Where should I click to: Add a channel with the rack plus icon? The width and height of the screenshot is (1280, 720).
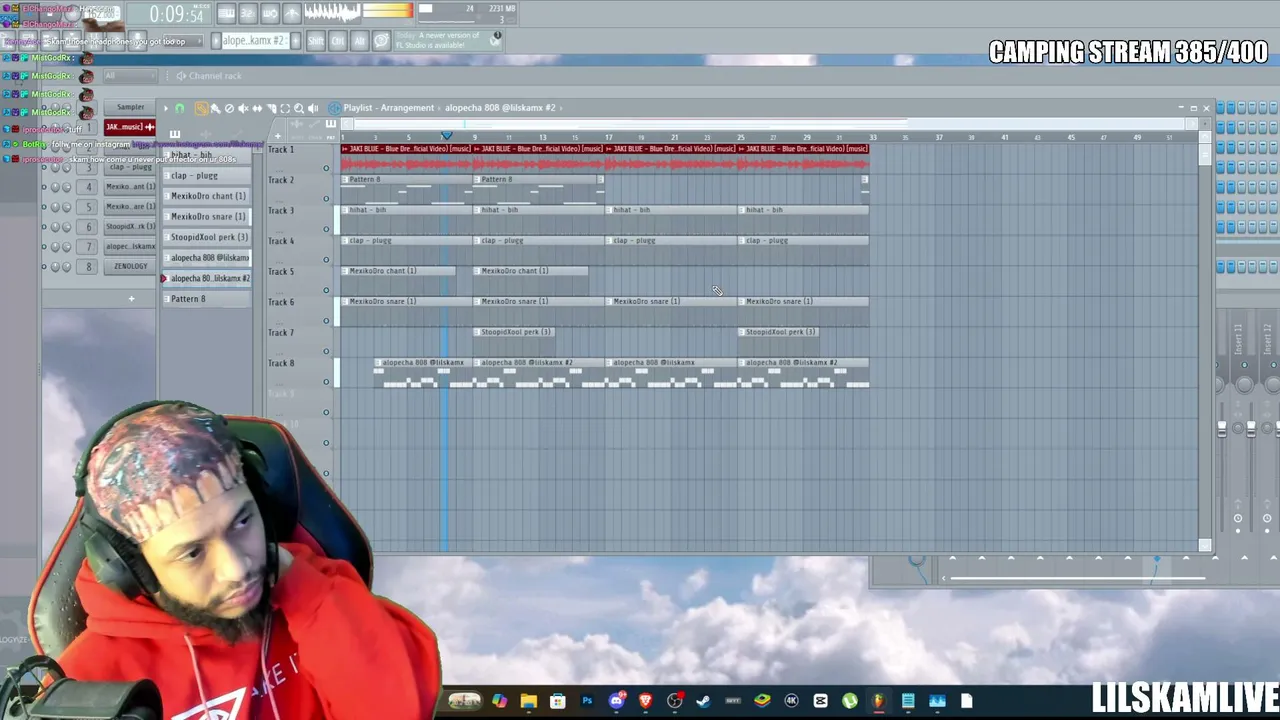tap(131, 298)
